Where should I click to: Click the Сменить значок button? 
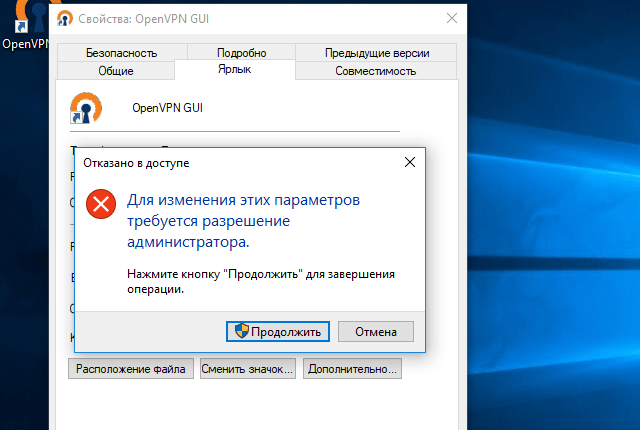click(247, 368)
